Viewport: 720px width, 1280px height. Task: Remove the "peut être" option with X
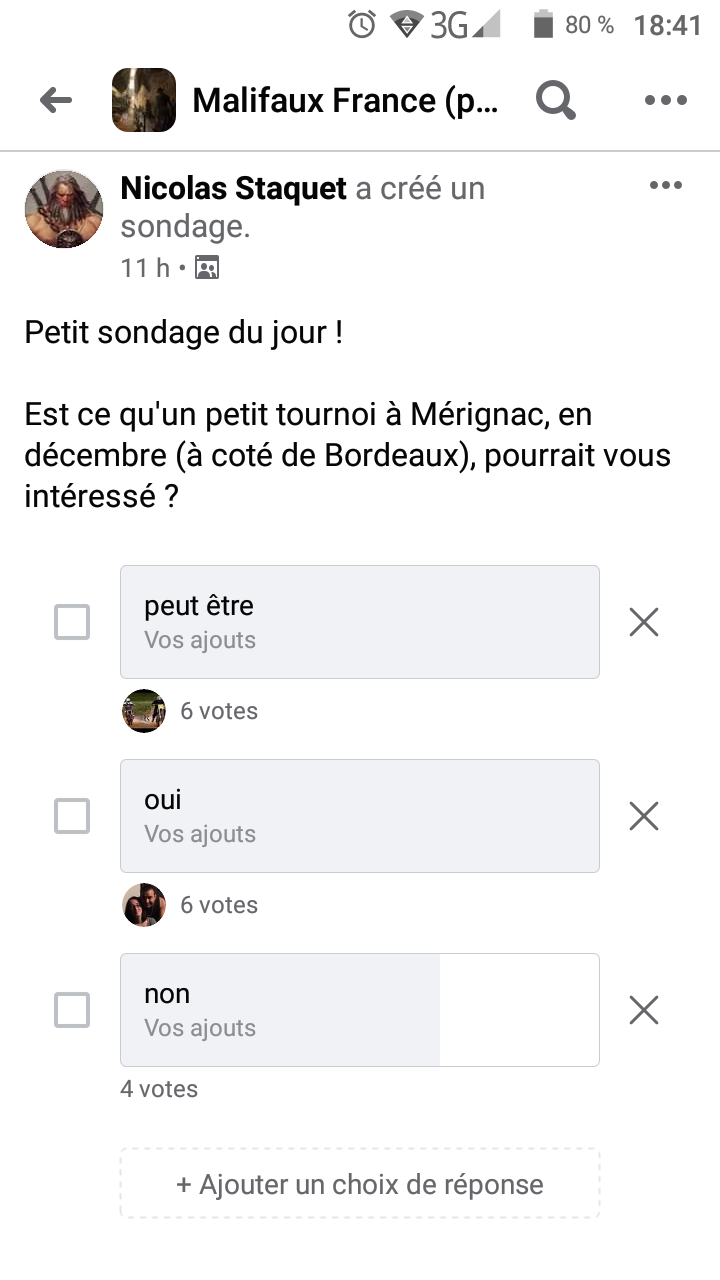(644, 622)
